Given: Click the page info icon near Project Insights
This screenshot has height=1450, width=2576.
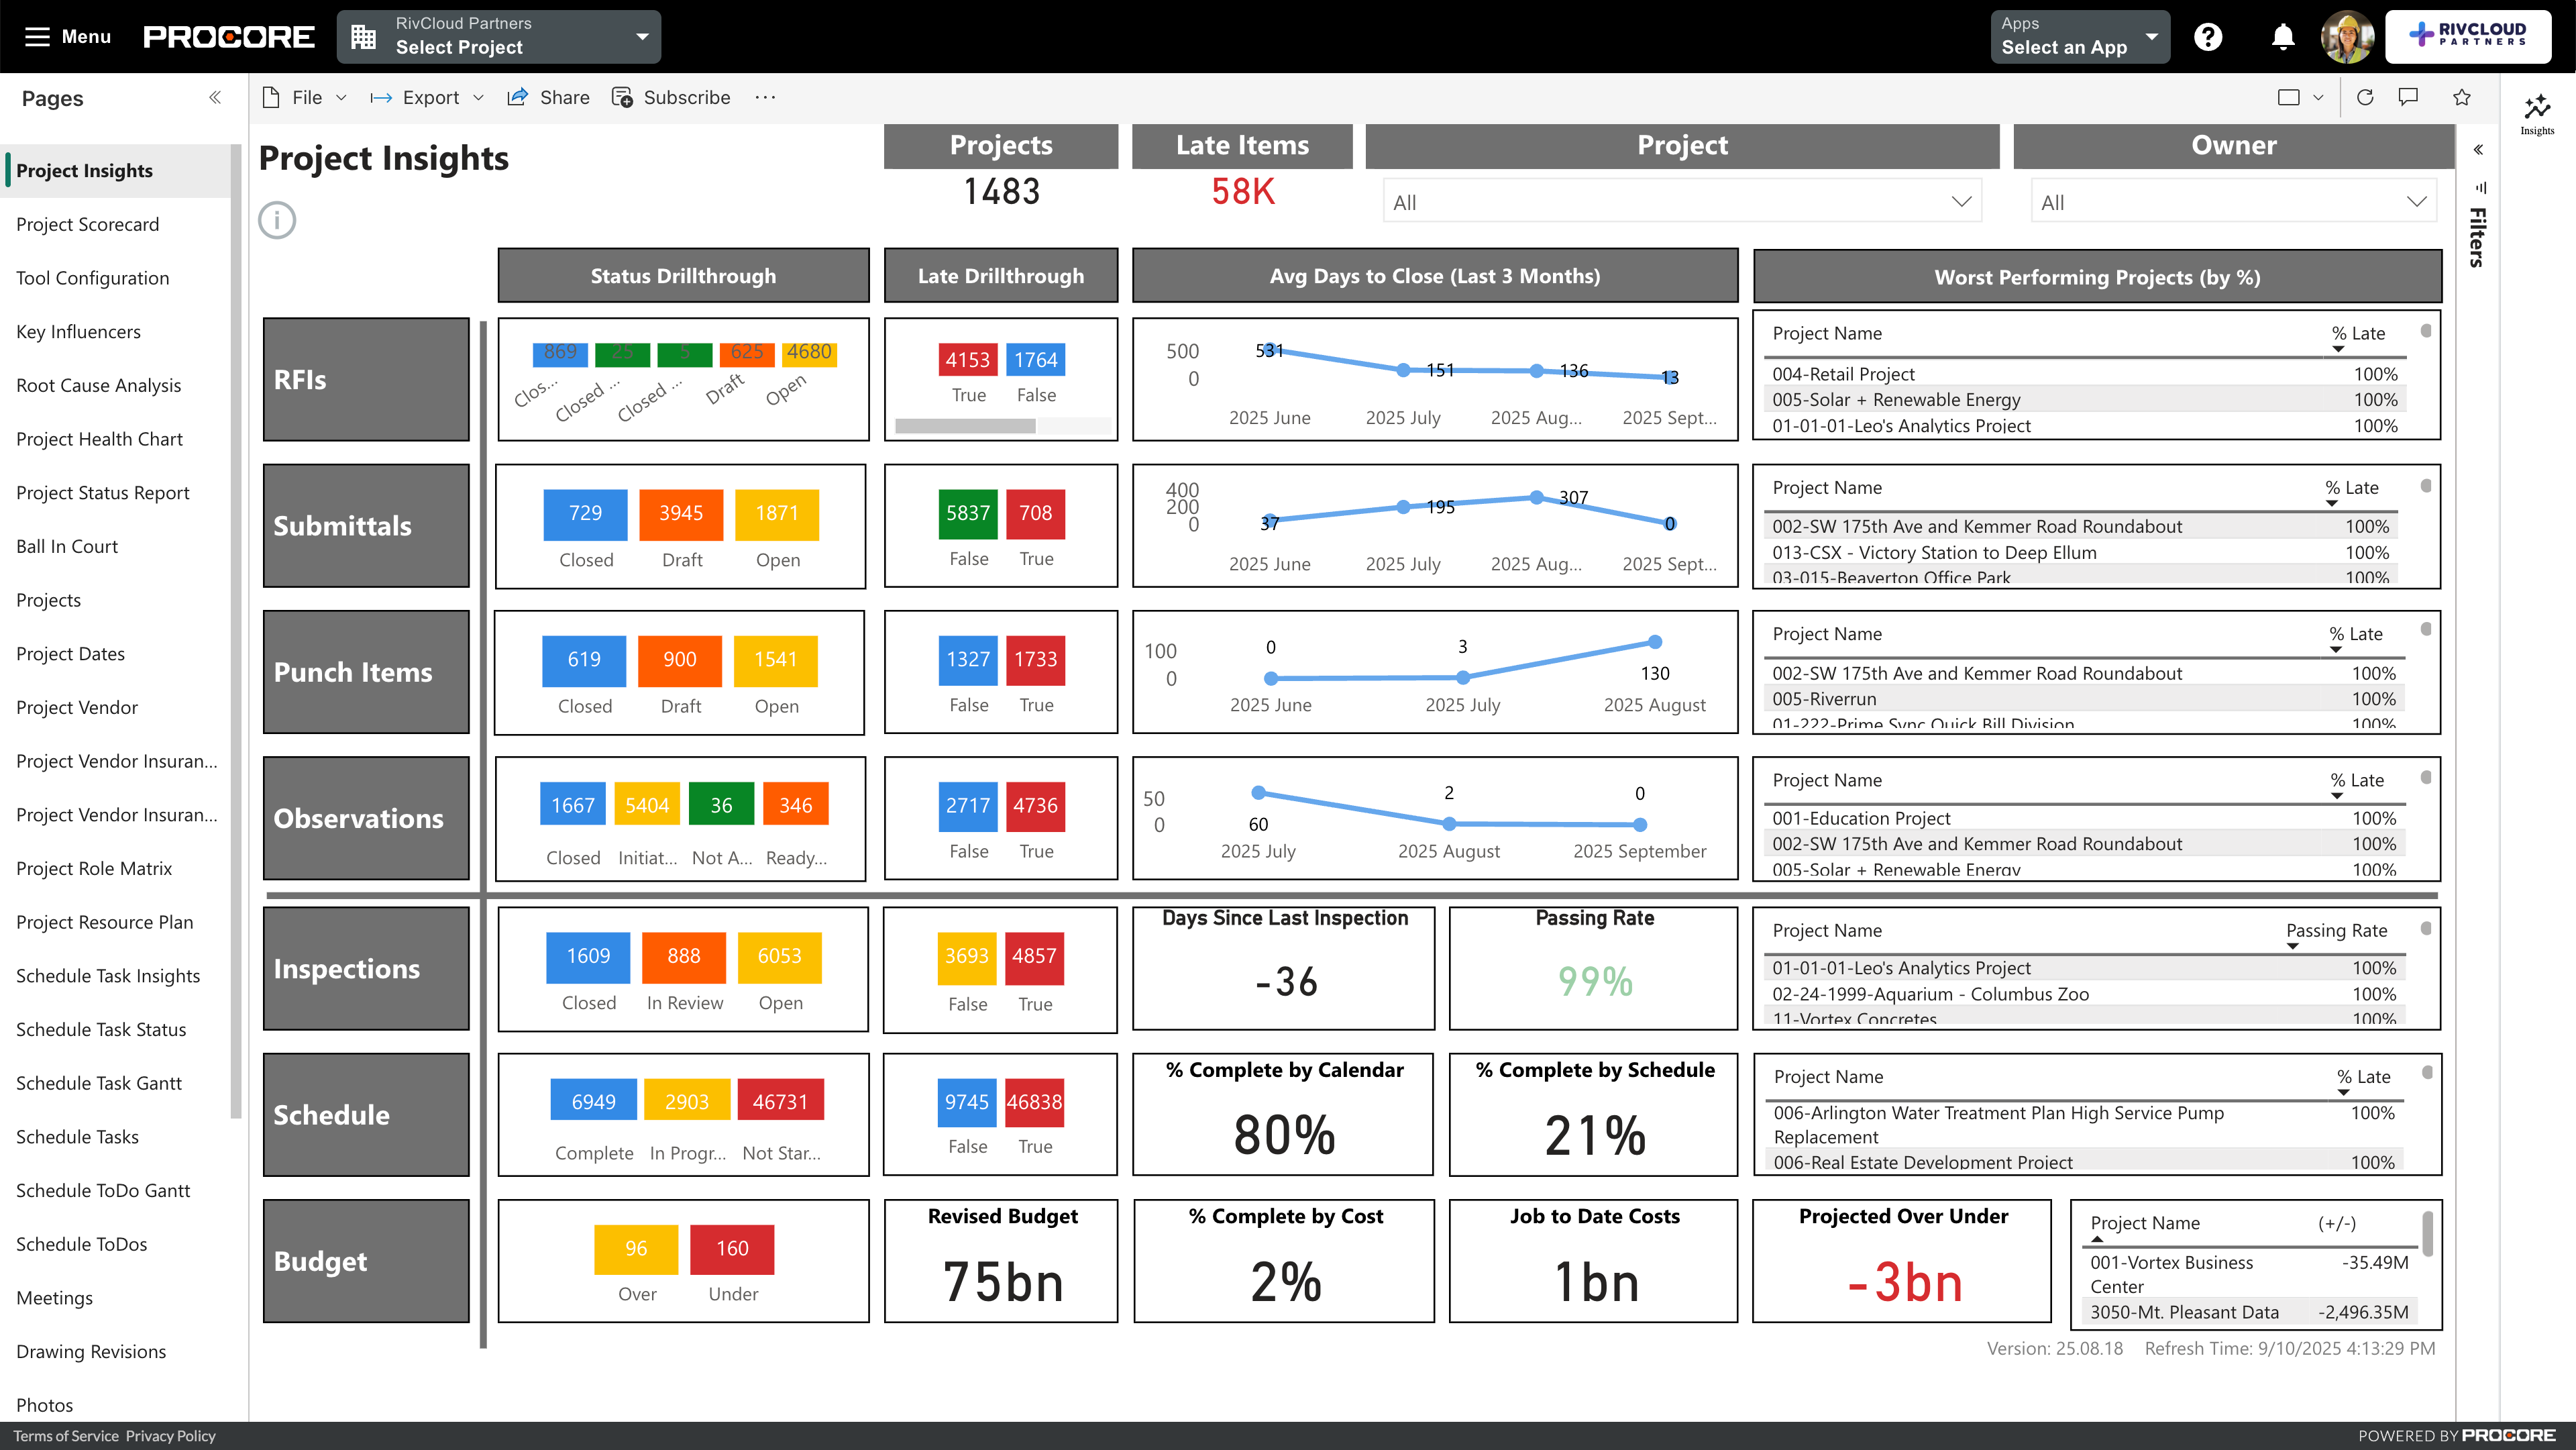Looking at the screenshot, I should (277, 220).
